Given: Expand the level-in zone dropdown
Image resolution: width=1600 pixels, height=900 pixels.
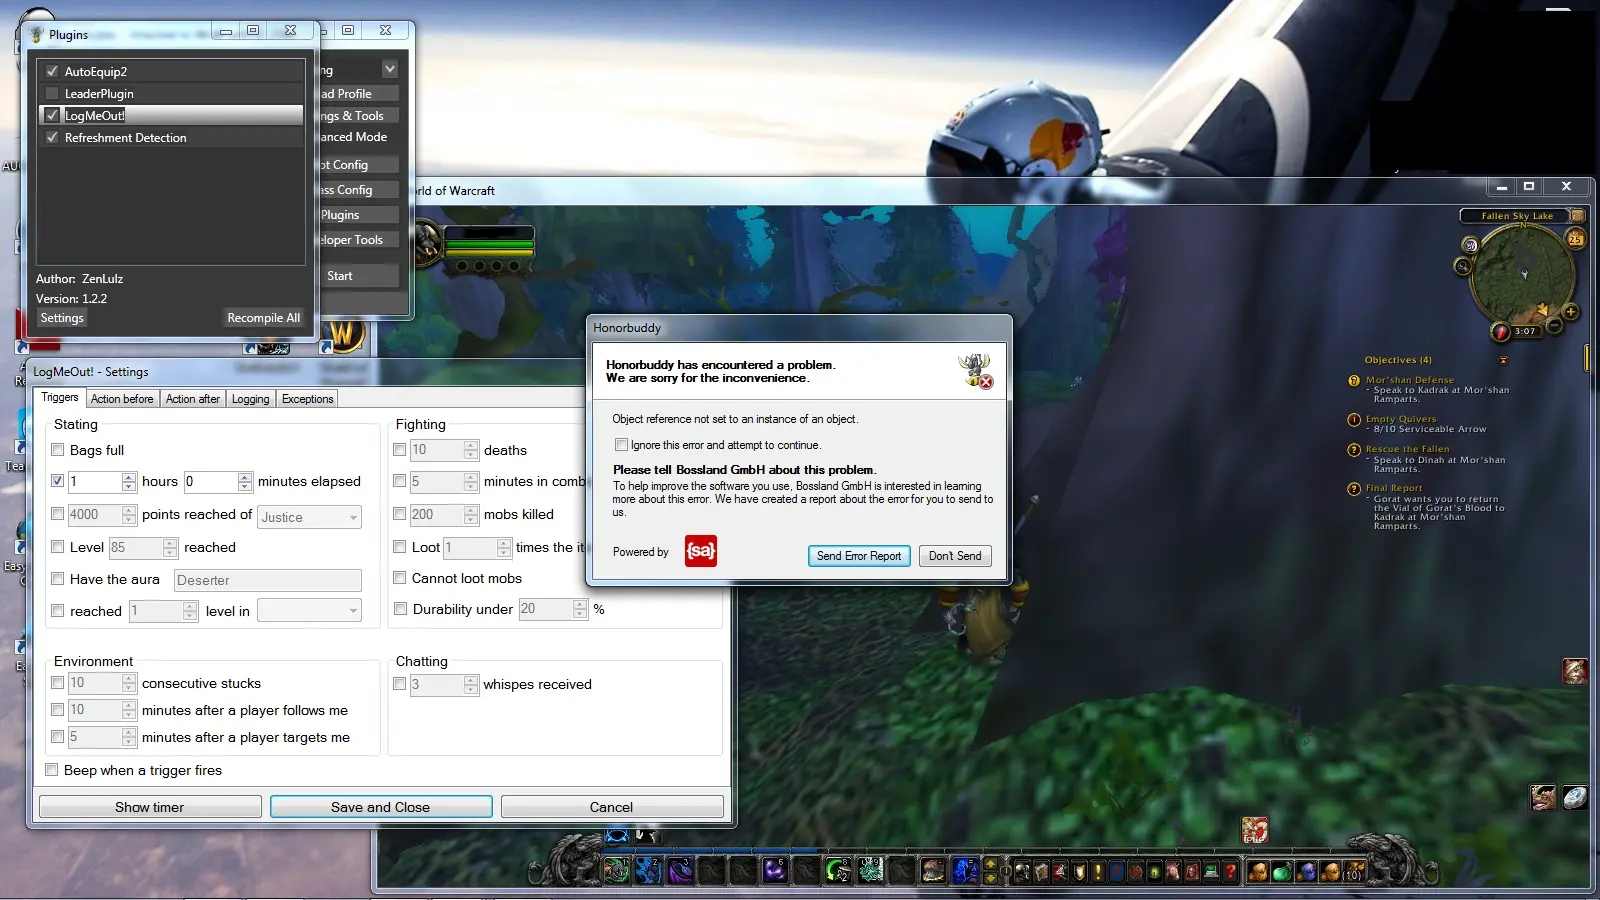Looking at the screenshot, I should coord(353,611).
